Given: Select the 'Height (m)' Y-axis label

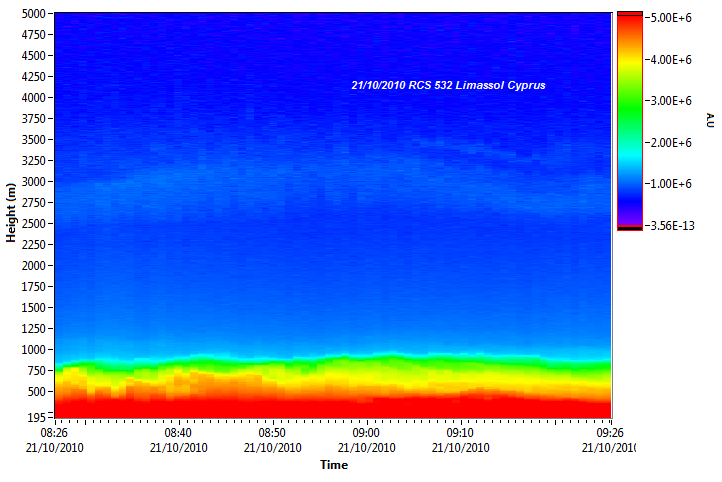Looking at the screenshot, I should [x=11, y=212].
